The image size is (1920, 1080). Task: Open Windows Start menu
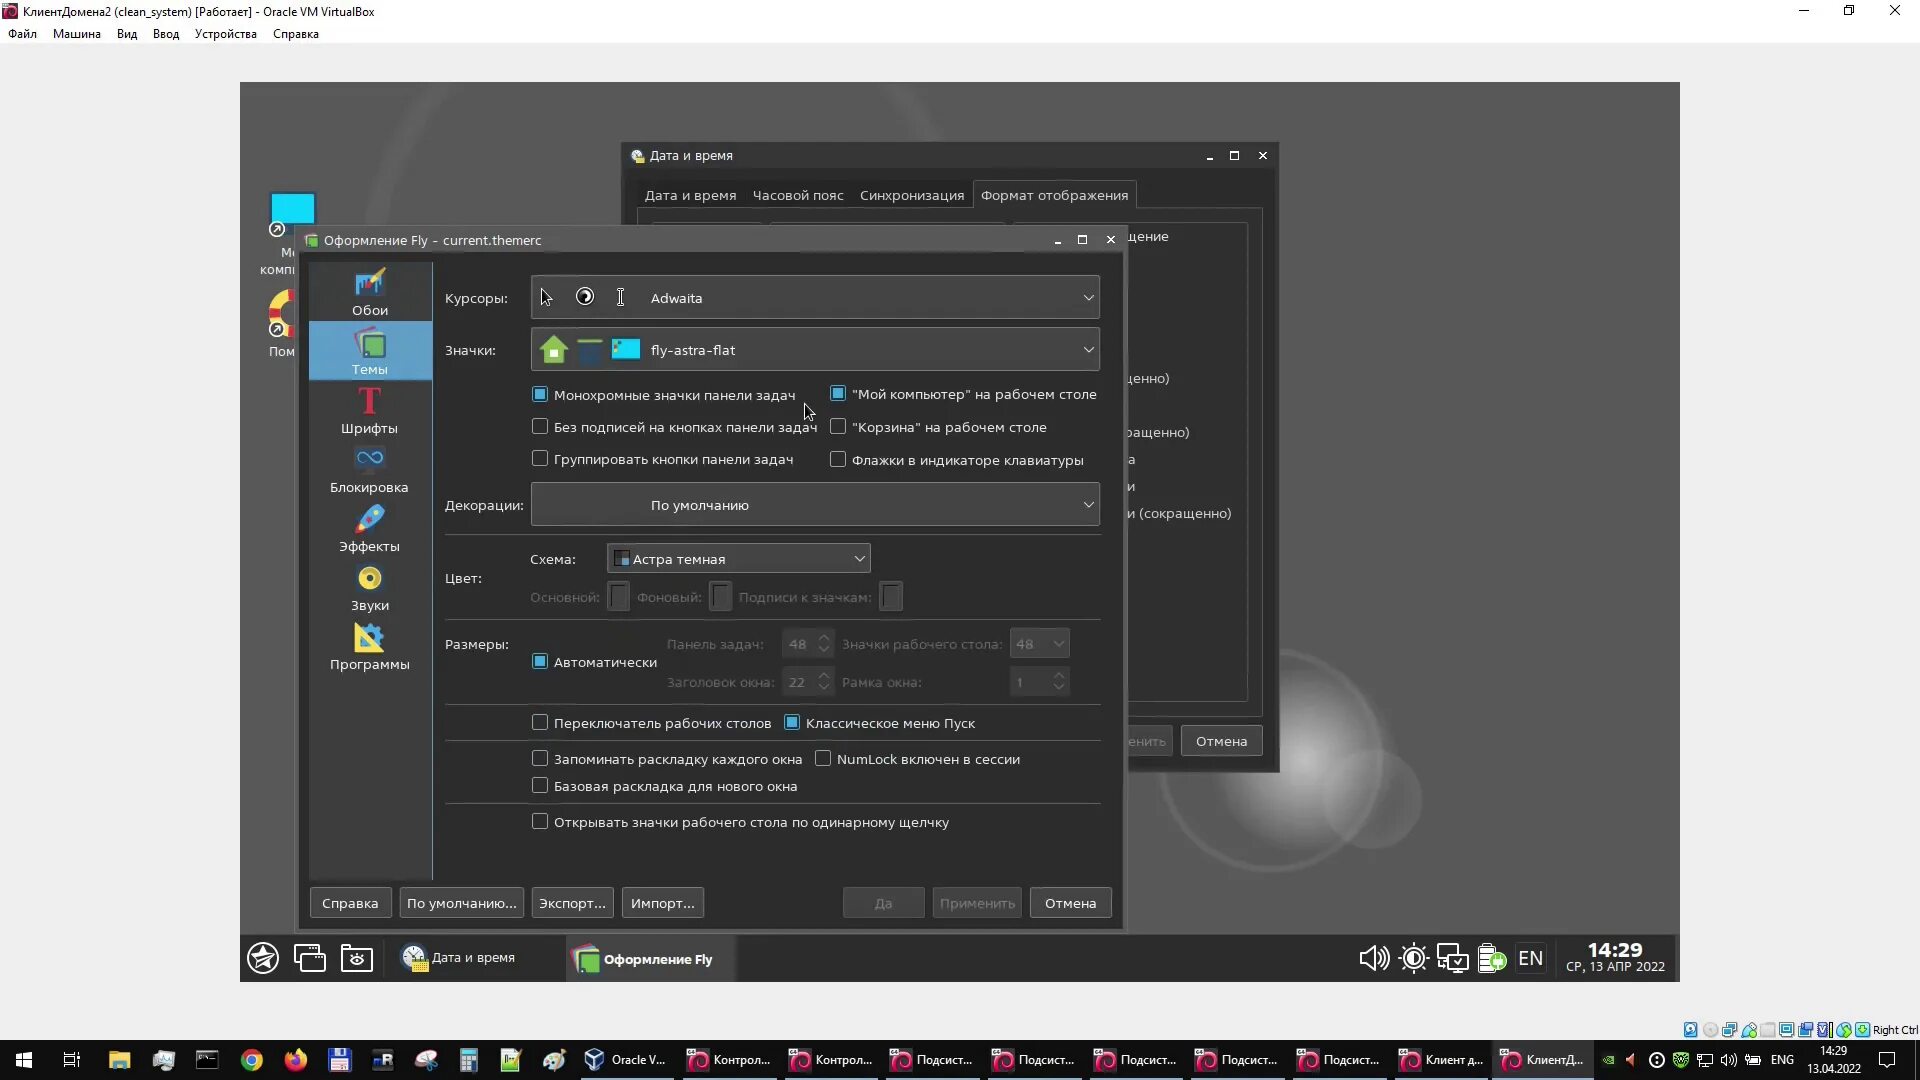pyautogui.click(x=24, y=1060)
